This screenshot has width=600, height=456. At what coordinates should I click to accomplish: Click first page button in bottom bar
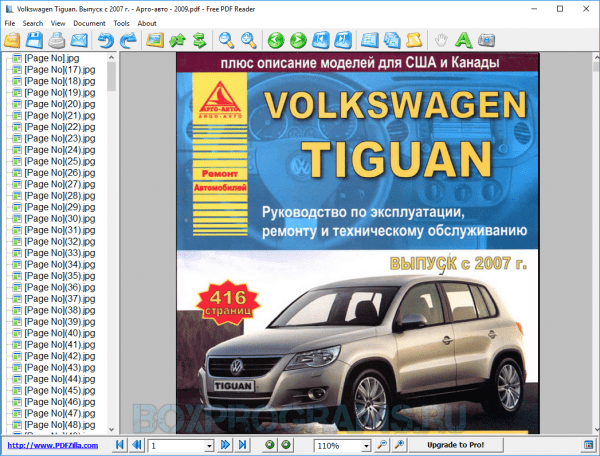pos(119,445)
